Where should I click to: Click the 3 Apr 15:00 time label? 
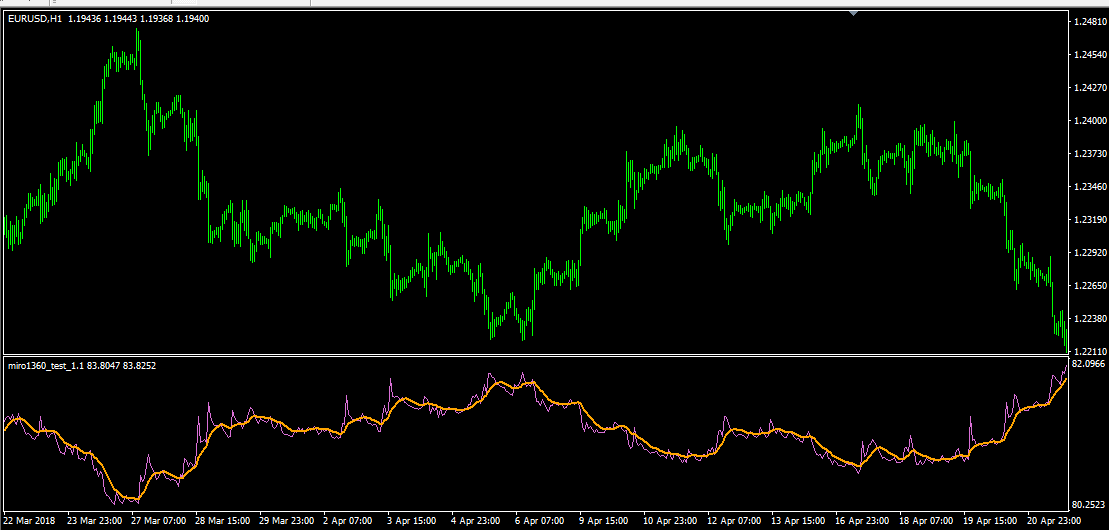414,520
